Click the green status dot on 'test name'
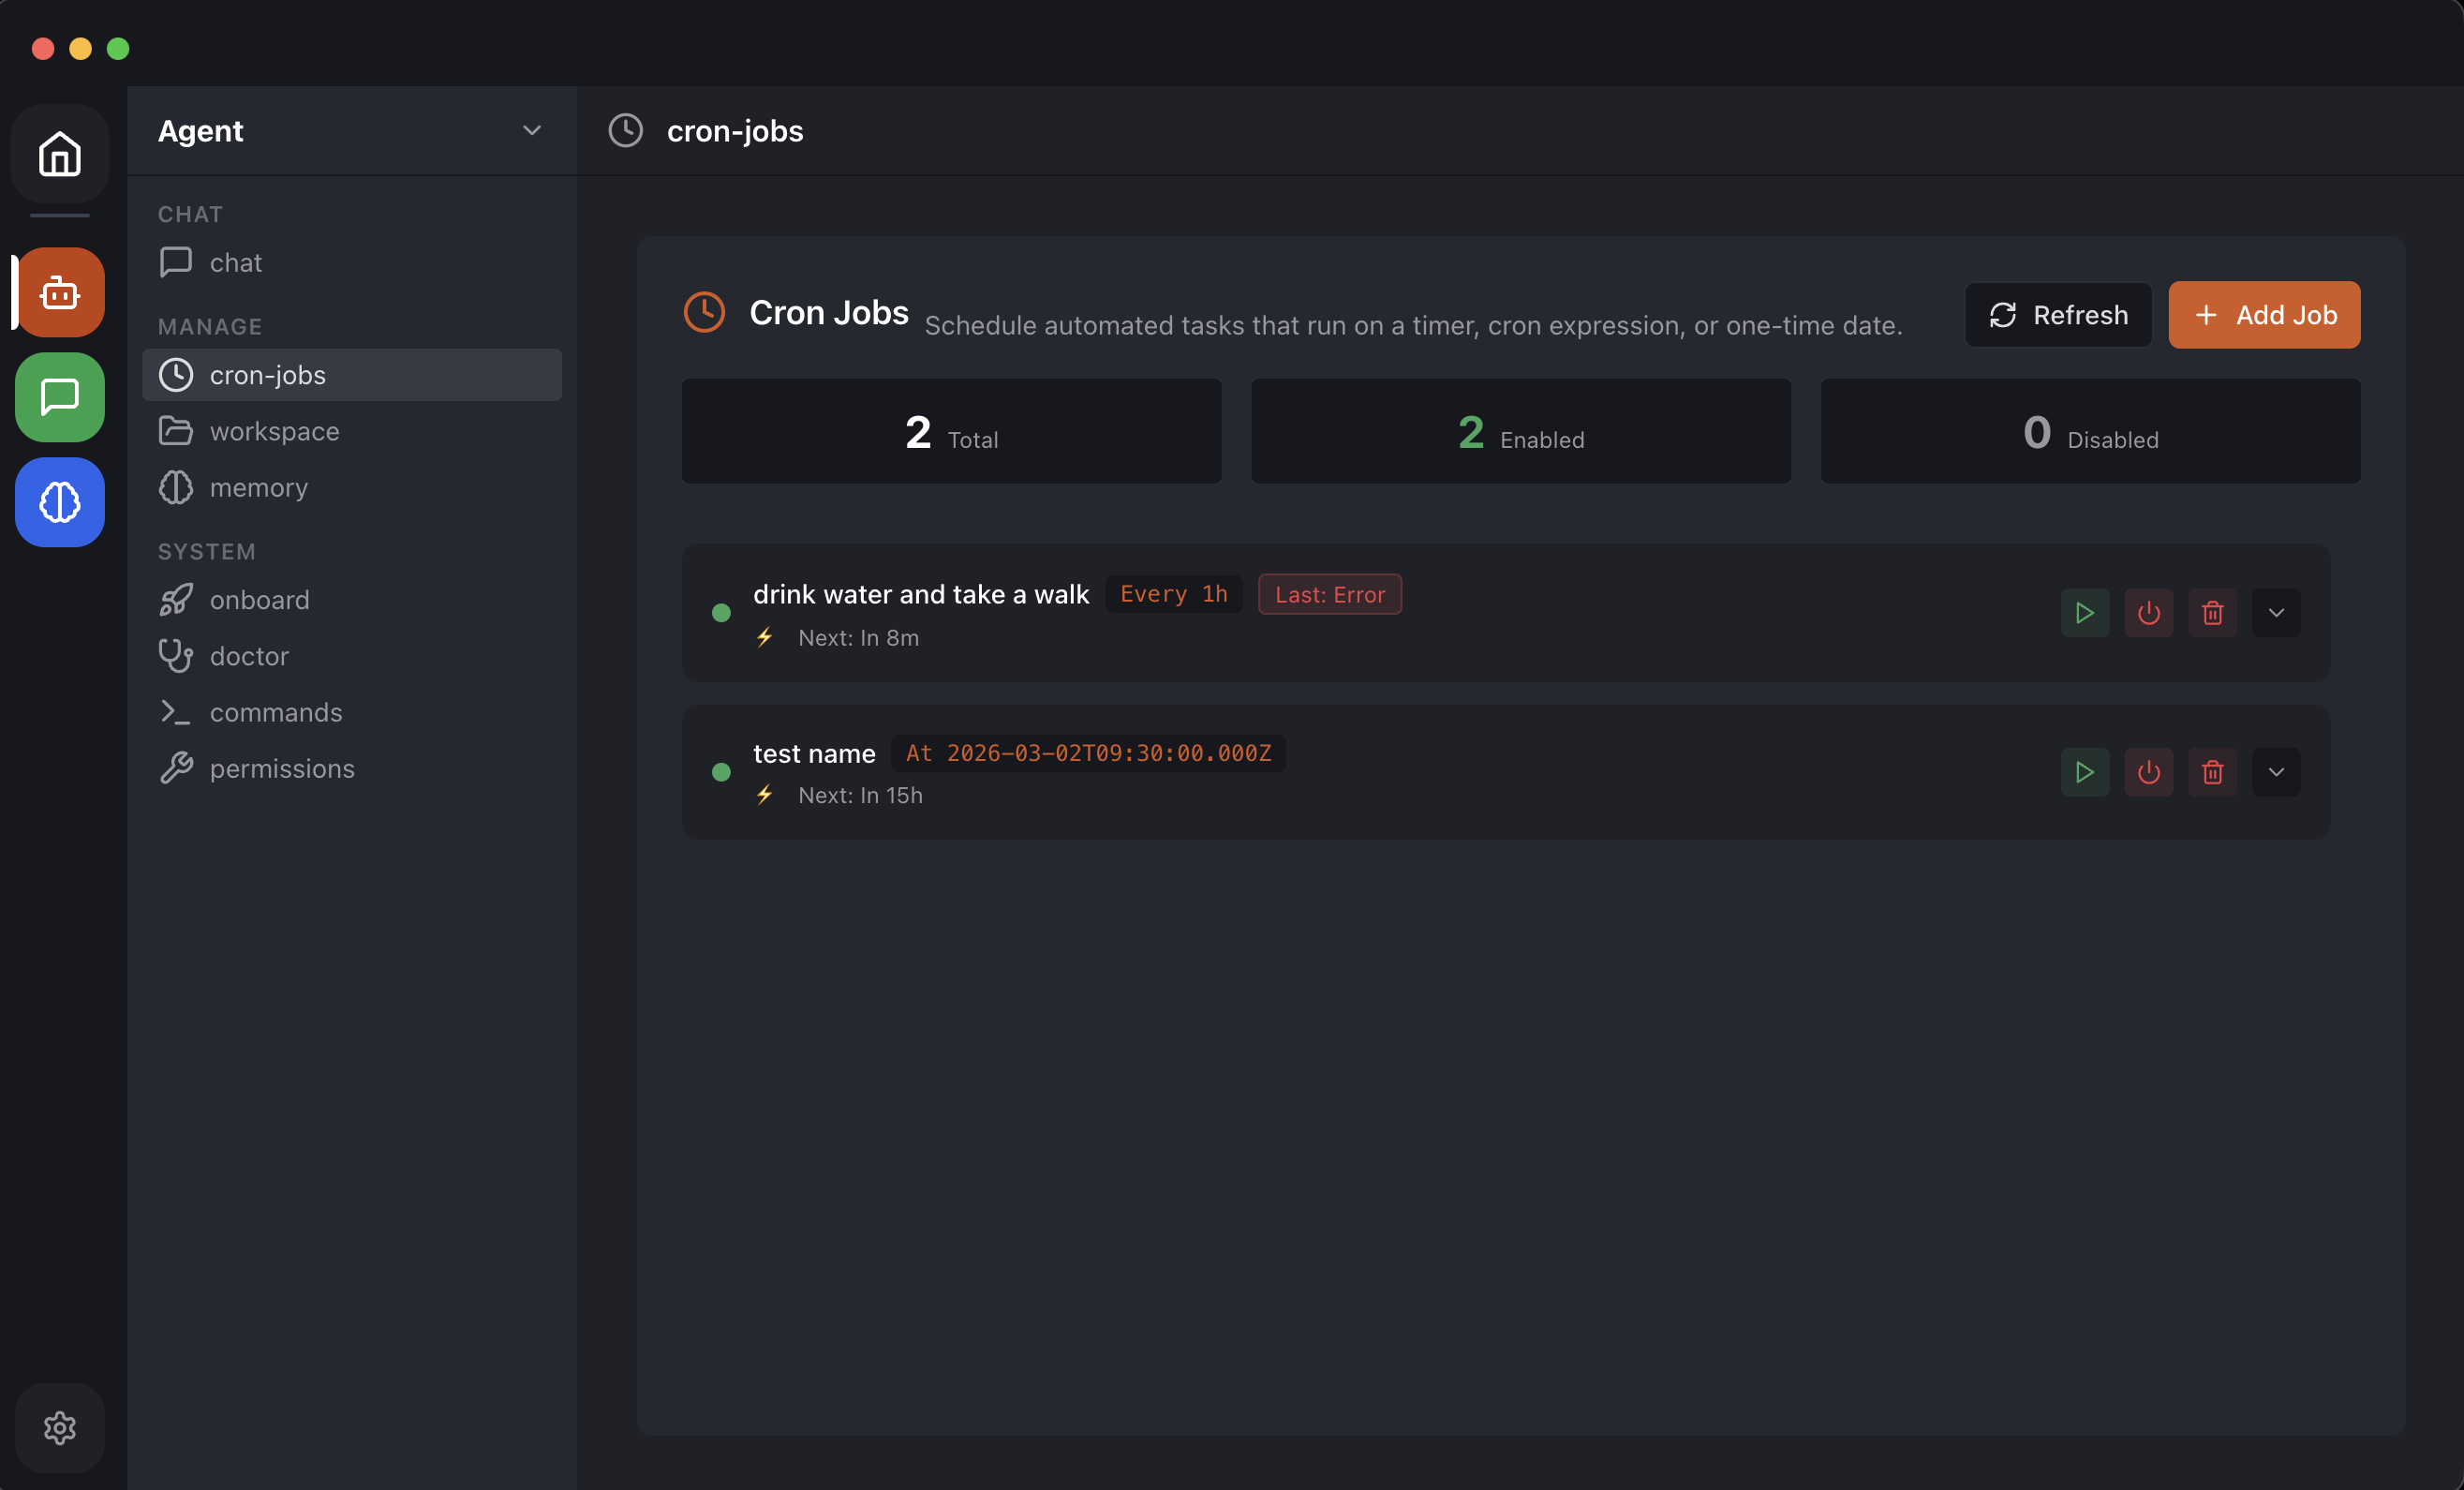 point(722,772)
